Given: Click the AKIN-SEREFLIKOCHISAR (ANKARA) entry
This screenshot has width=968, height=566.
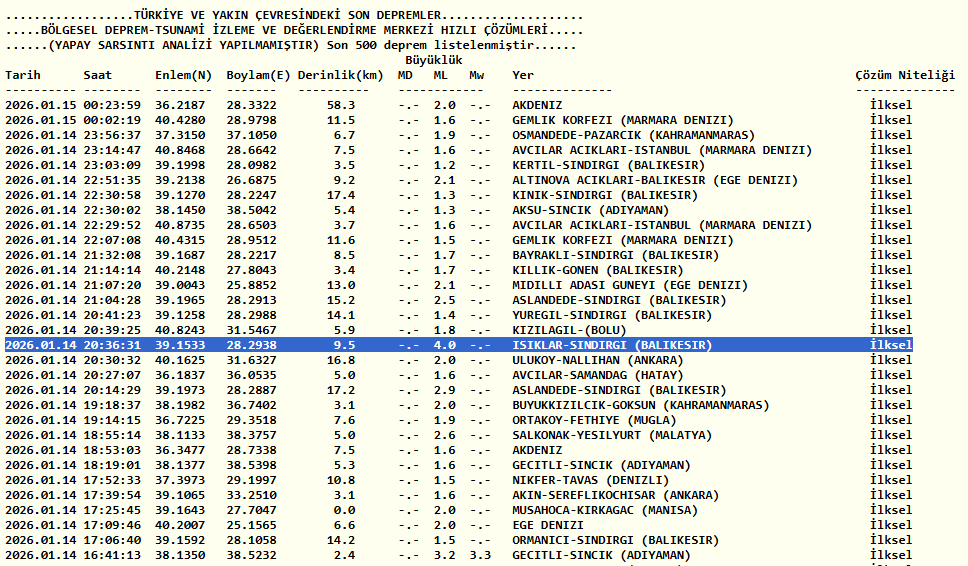Looking at the screenshot, I should (614, 495).
